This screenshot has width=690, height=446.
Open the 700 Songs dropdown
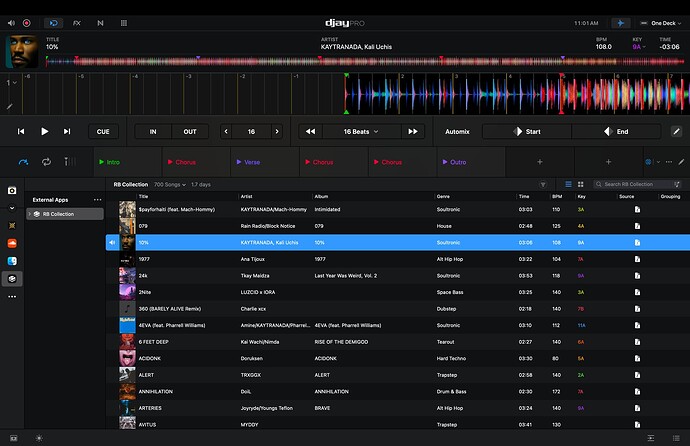click(x=170, y=184)
